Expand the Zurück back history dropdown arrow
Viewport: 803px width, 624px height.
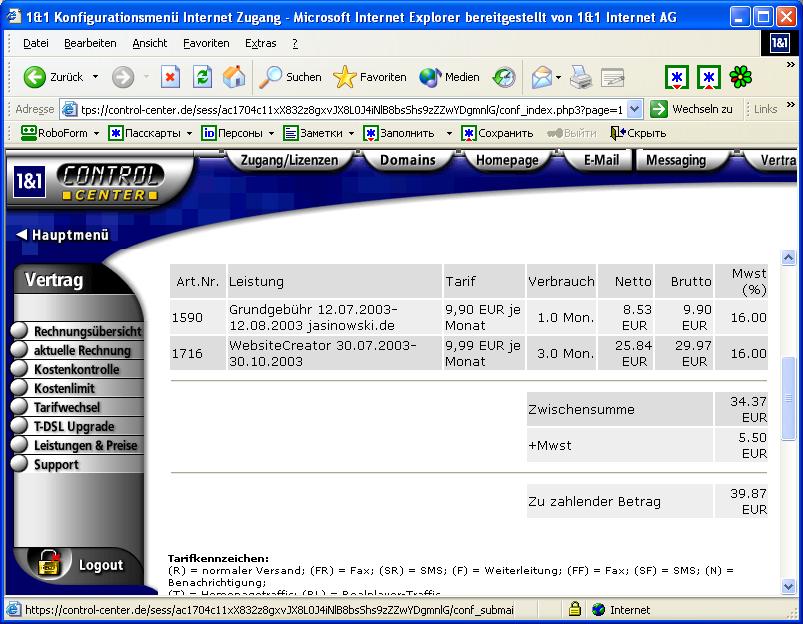95,77
